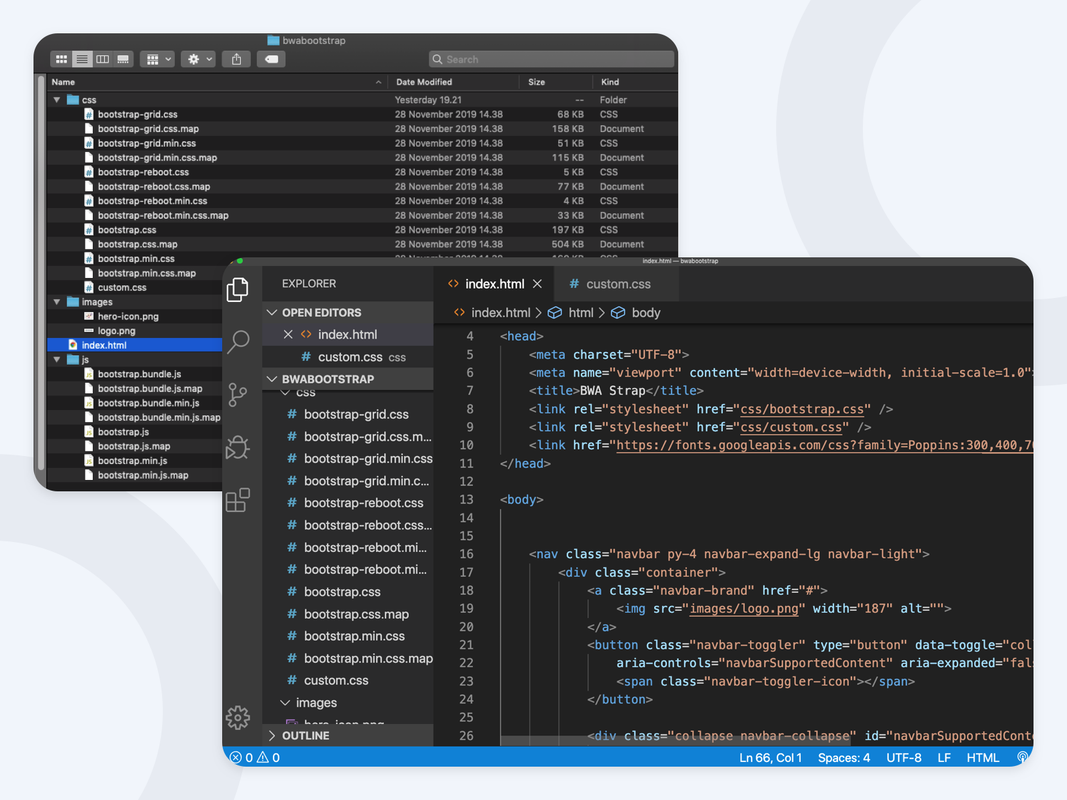The image size is (1067, 800).
Task: Switch Finder to gallery view
Action: click(x=122, y=59)
